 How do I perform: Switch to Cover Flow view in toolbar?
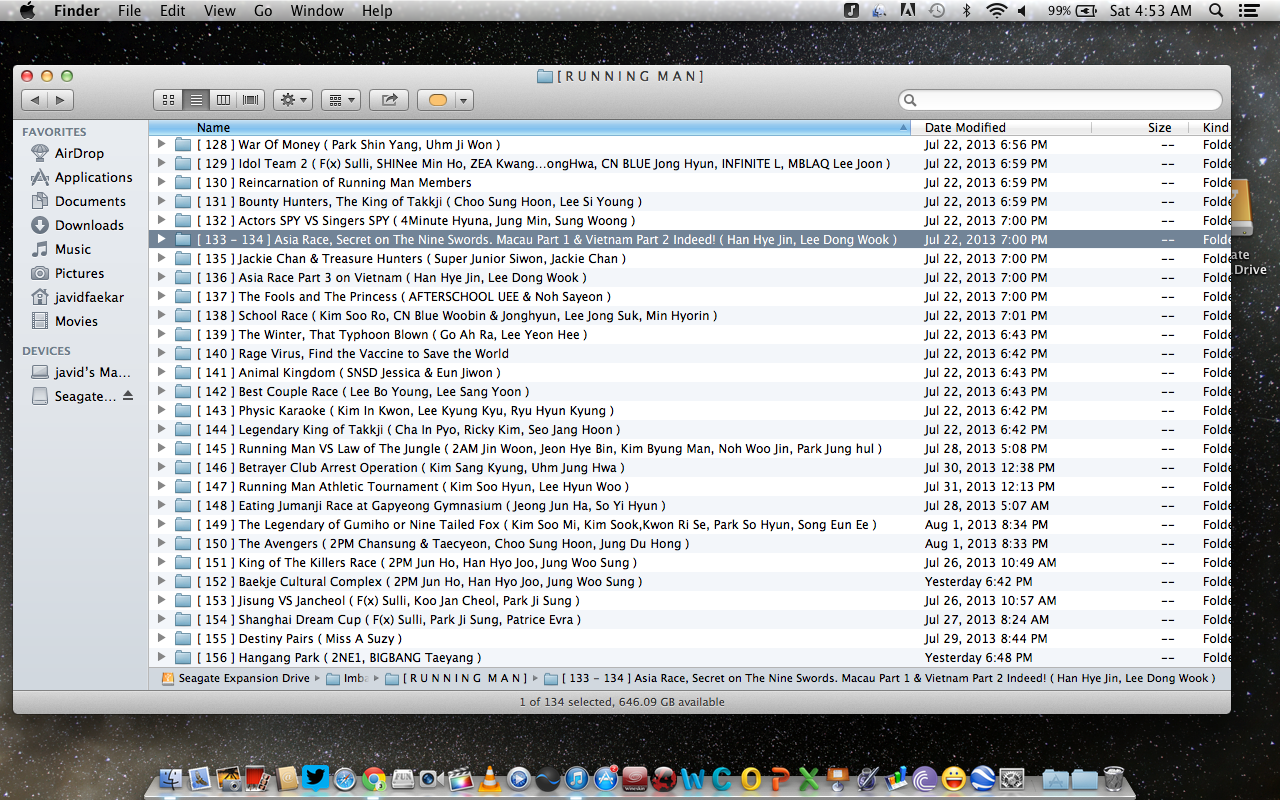pyautogui.click(x=250, y=100)
